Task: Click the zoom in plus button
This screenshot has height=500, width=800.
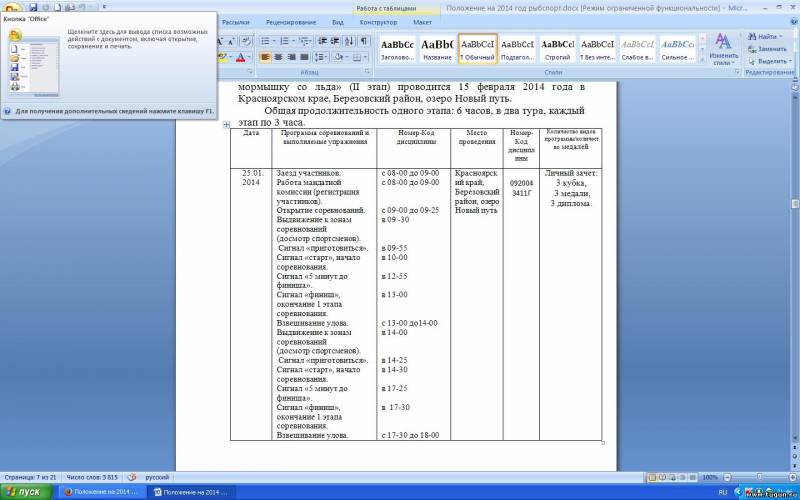Action: click(794, 478)
